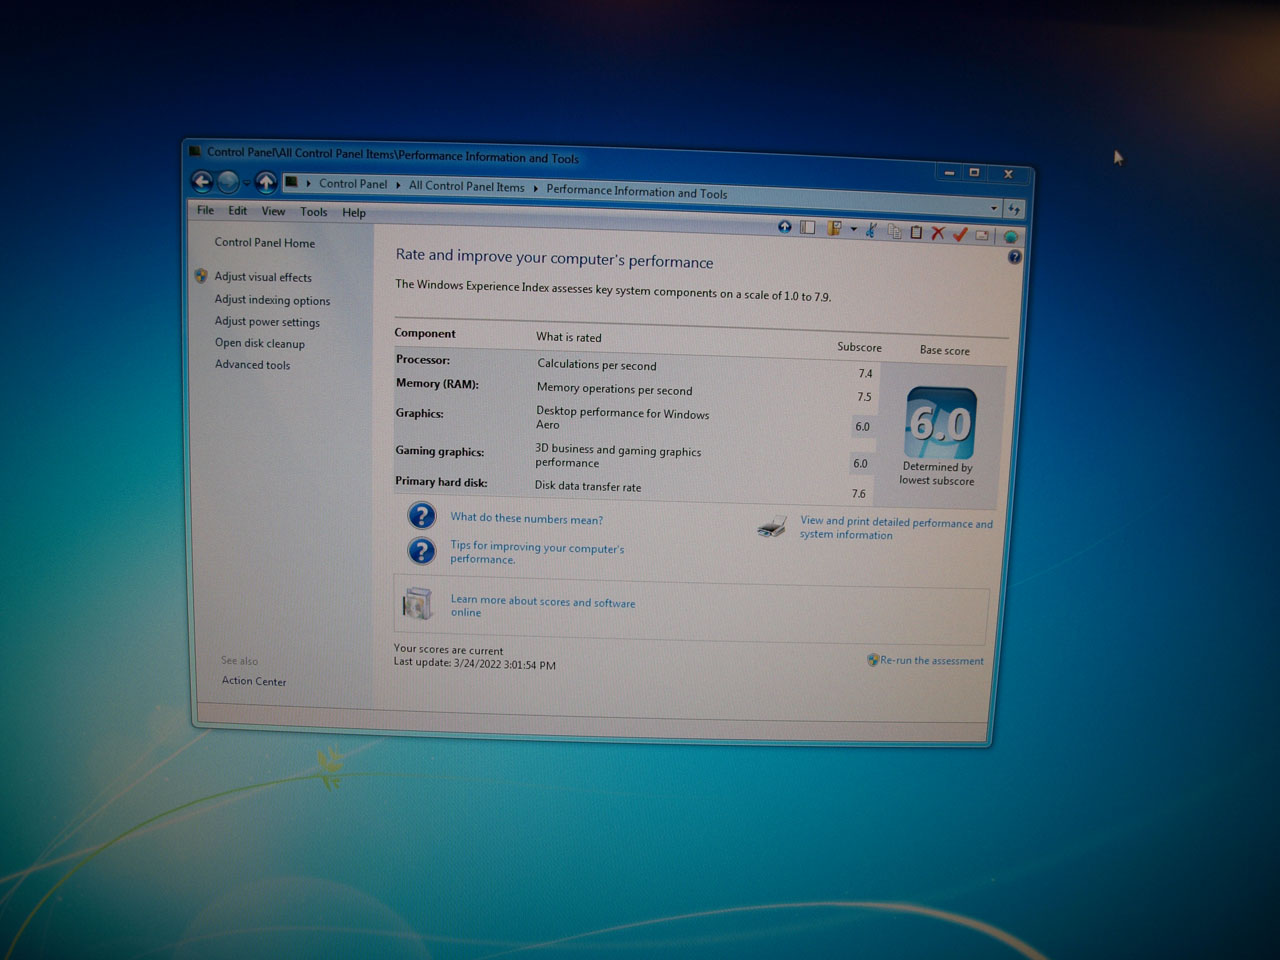The height and width of the screenshot is (960, 1280).
Task: Open Learn more about scores and software online
Action: point(543,606)
